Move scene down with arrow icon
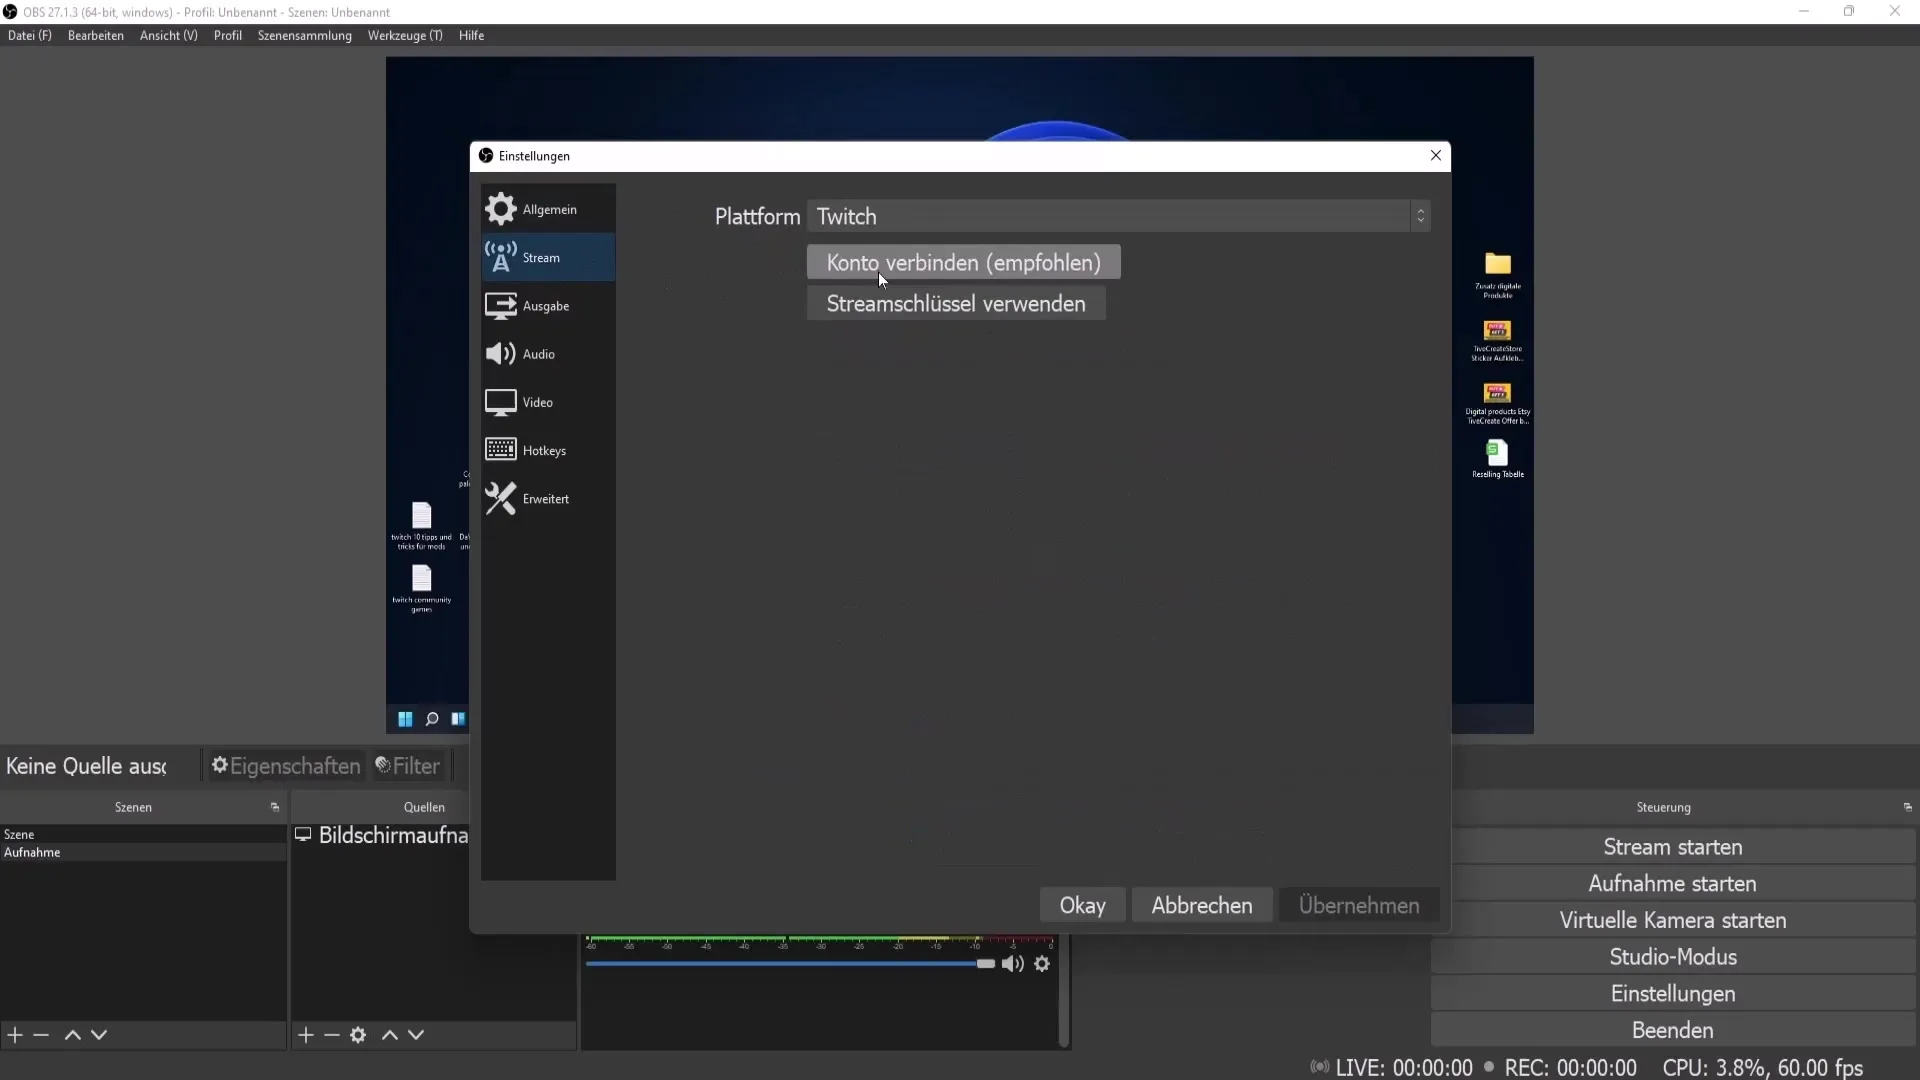Screen dimensions: 1920x1080 point(99,1035)
